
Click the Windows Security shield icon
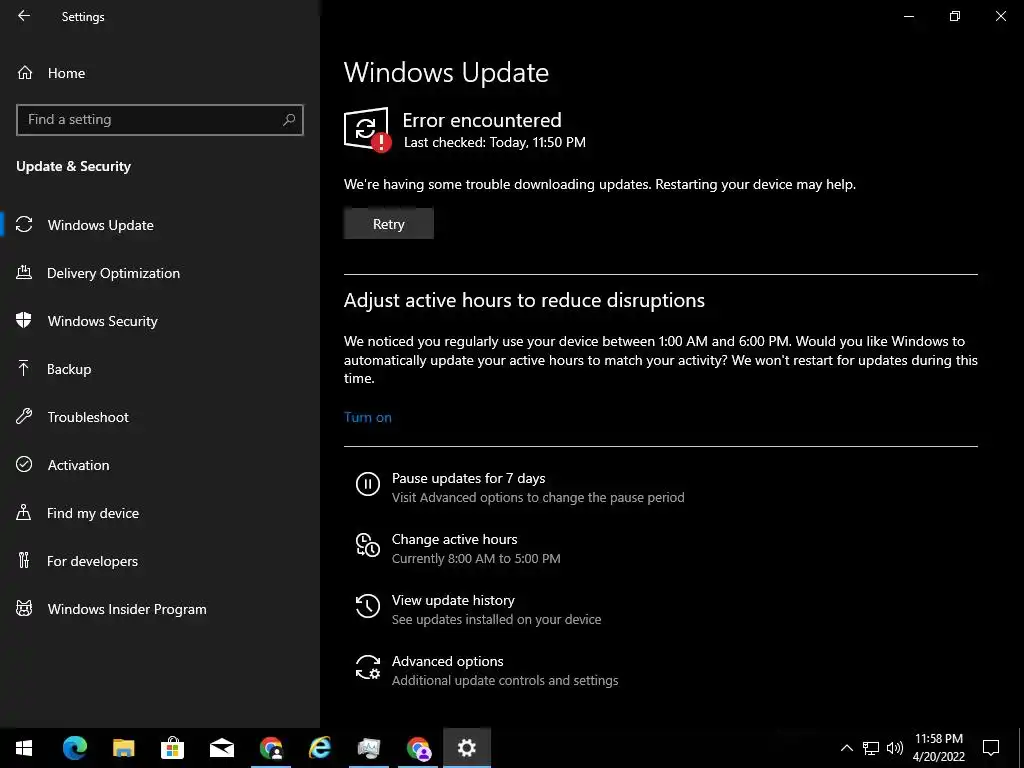(x=24, y=320)
